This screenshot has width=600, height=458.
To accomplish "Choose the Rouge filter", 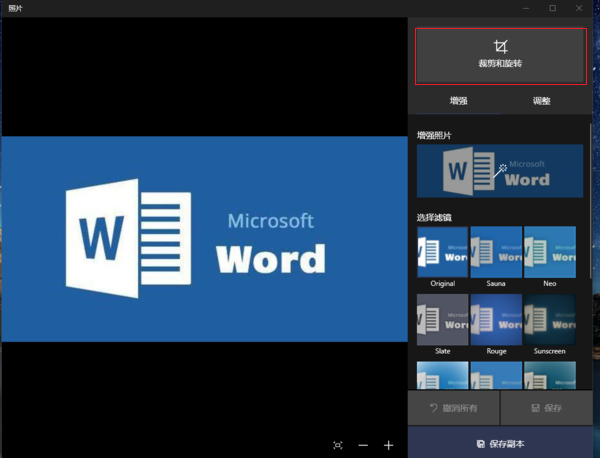I will pyautogui.click(x=496, y=320).
